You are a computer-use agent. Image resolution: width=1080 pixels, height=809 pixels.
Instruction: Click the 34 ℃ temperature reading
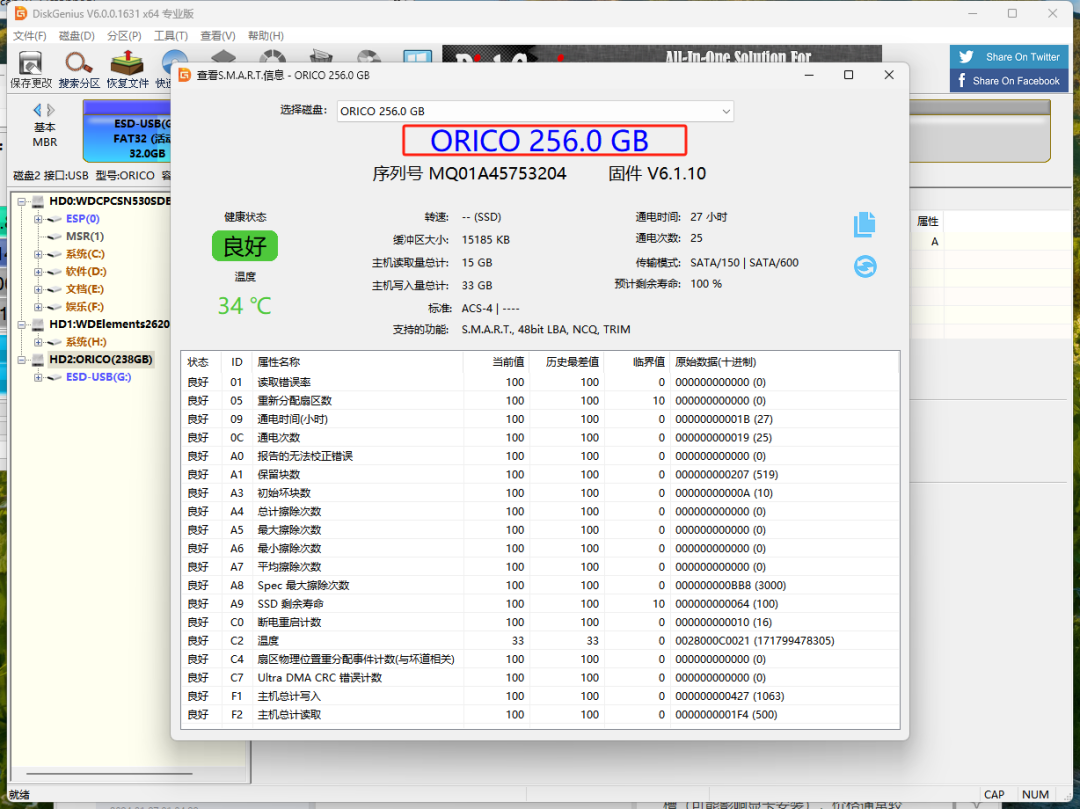(245, 306)
